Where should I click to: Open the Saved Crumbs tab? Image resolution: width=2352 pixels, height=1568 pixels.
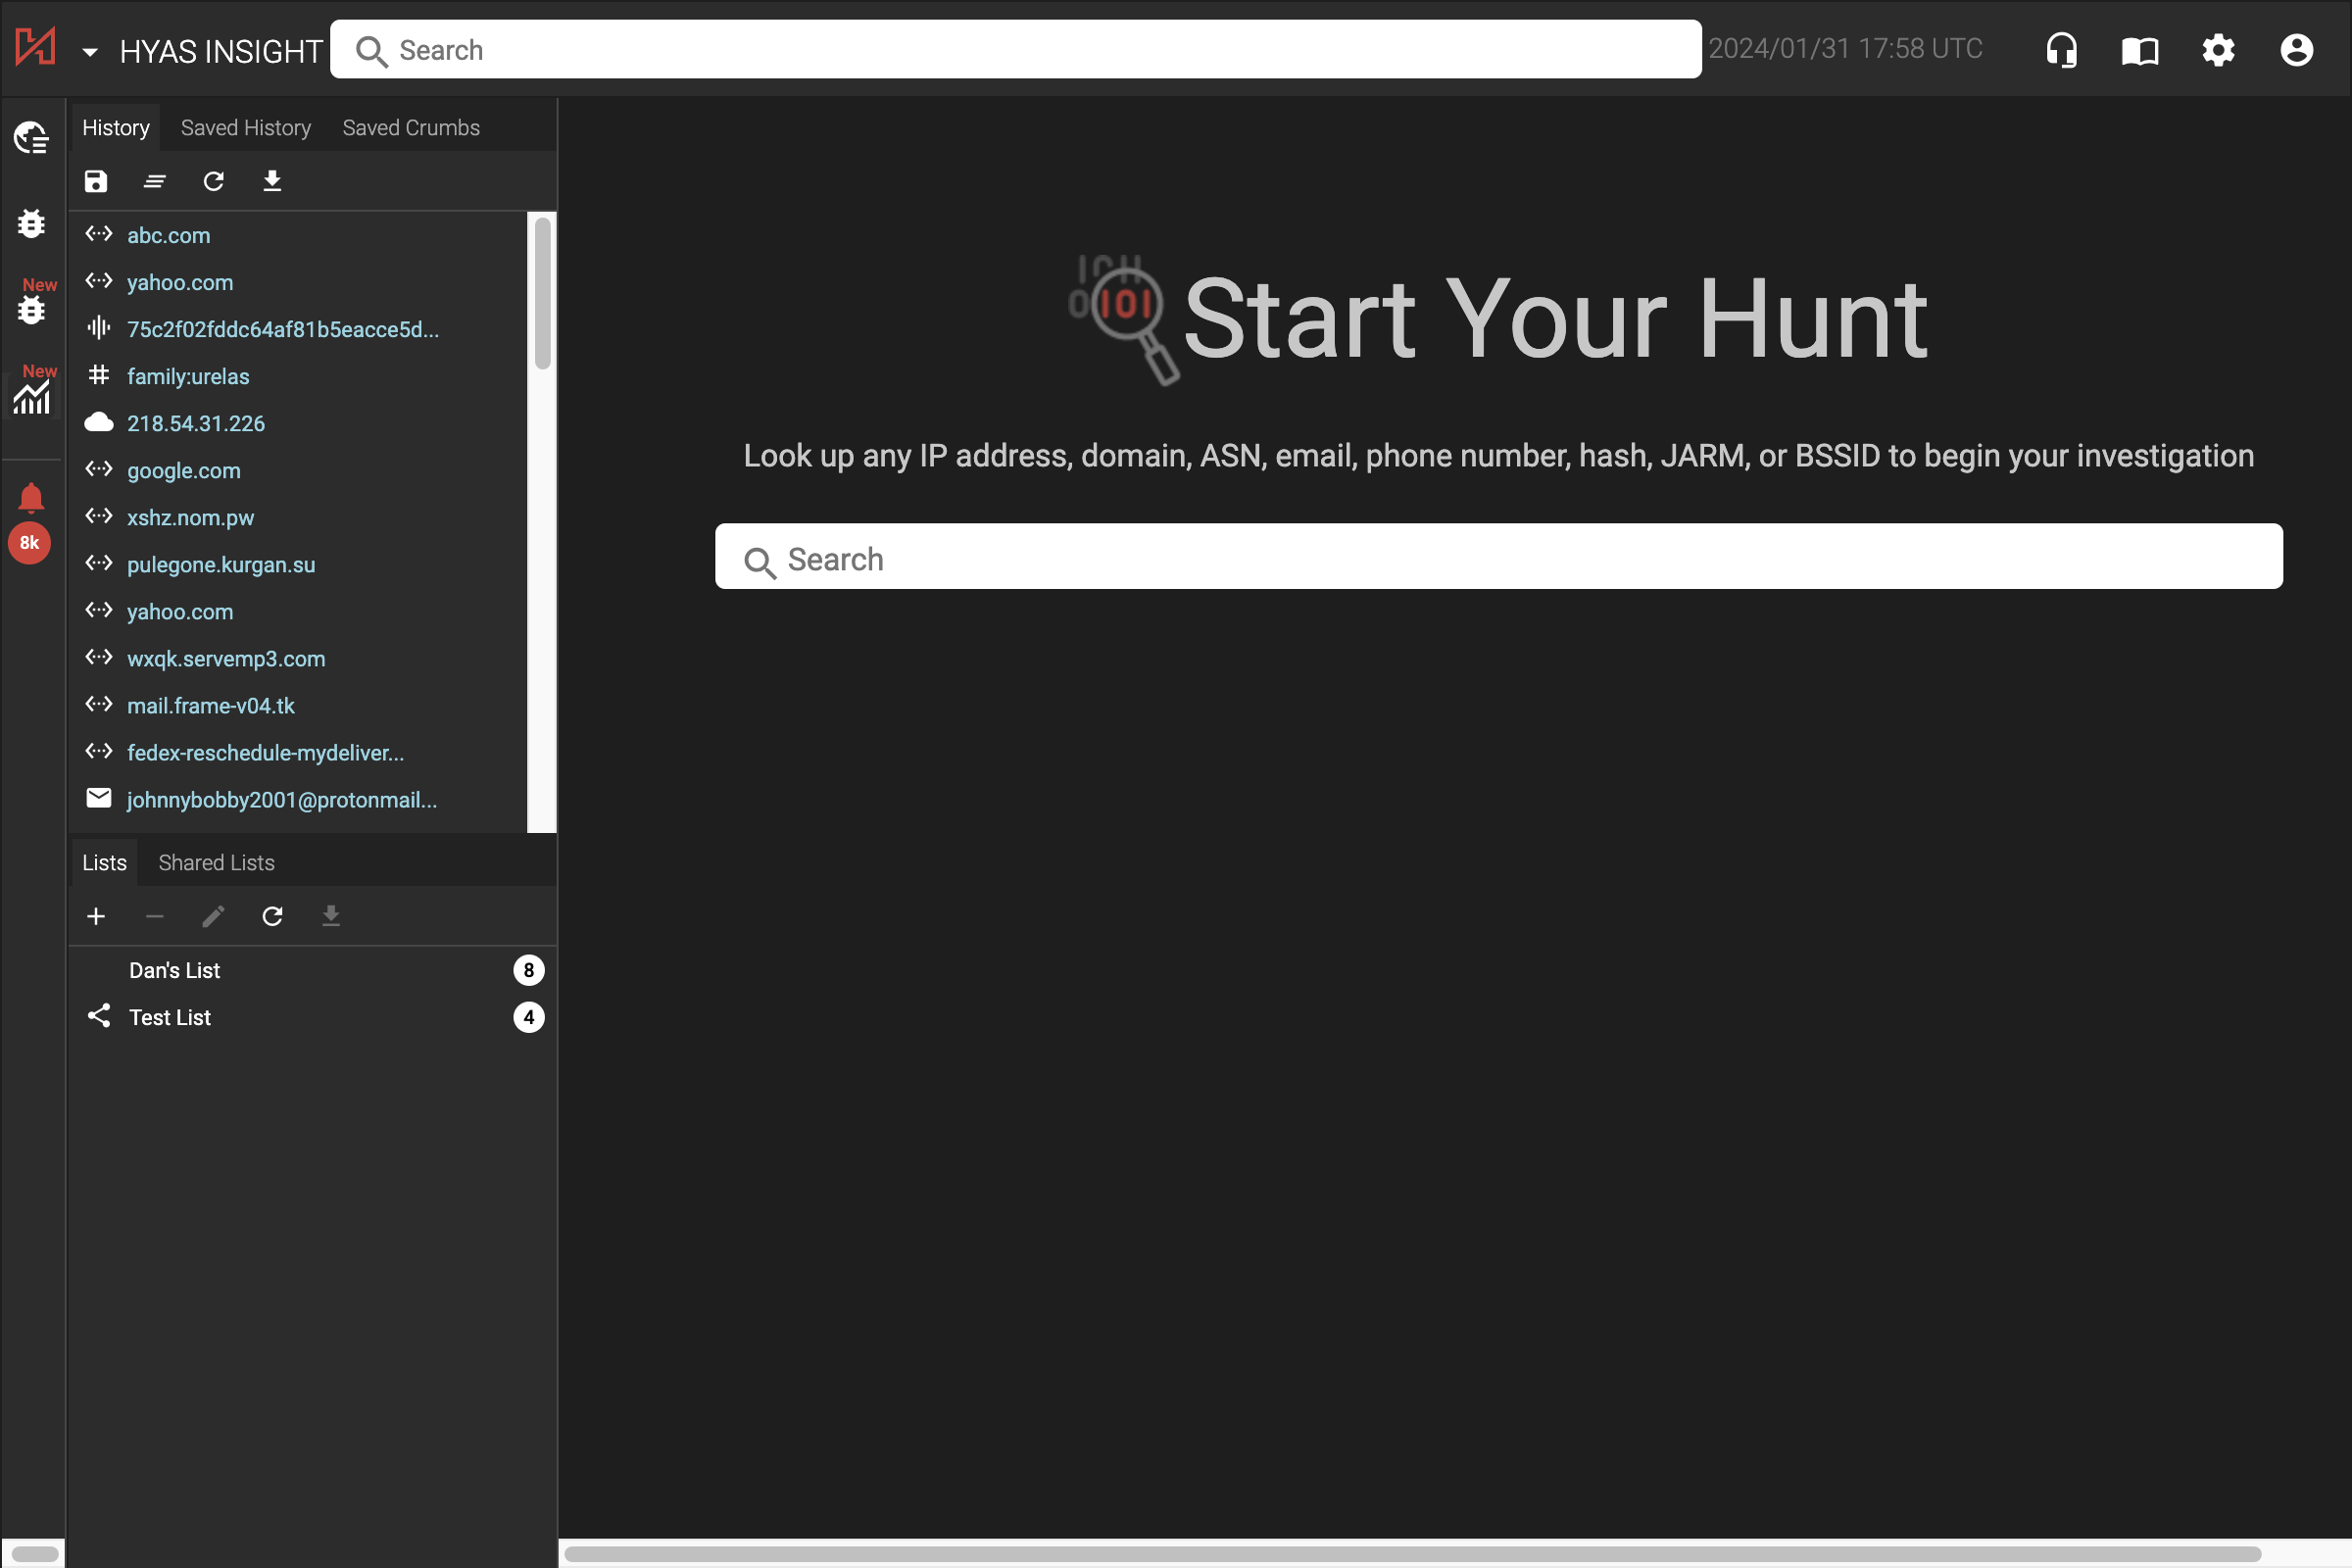point(411,128)
